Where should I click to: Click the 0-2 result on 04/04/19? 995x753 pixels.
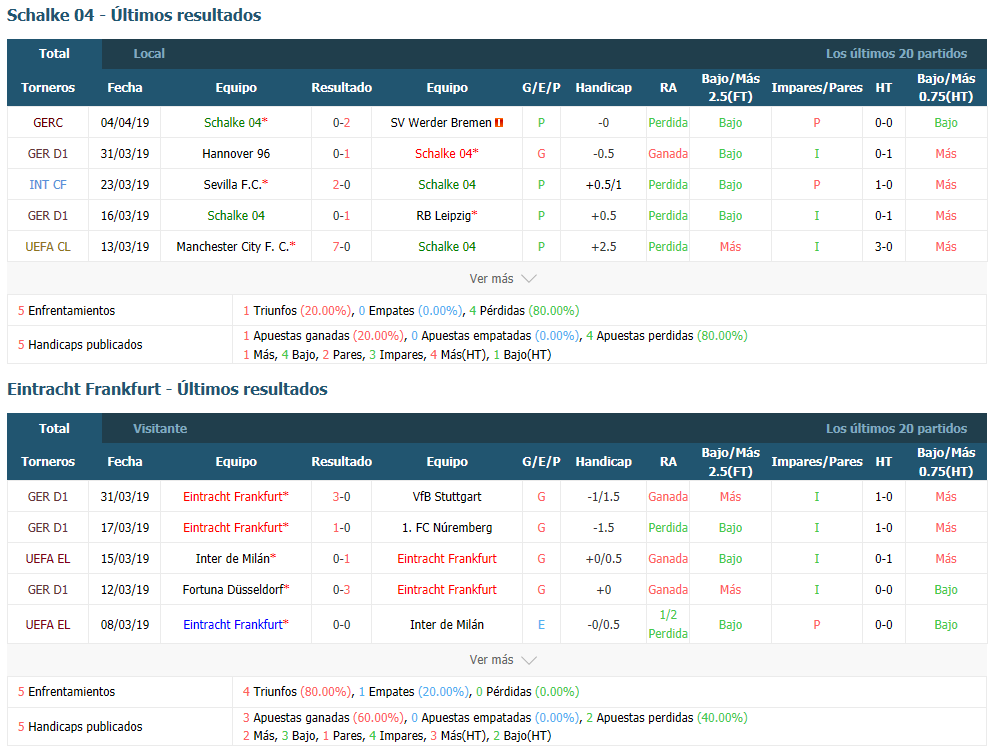tap(341, 123)
